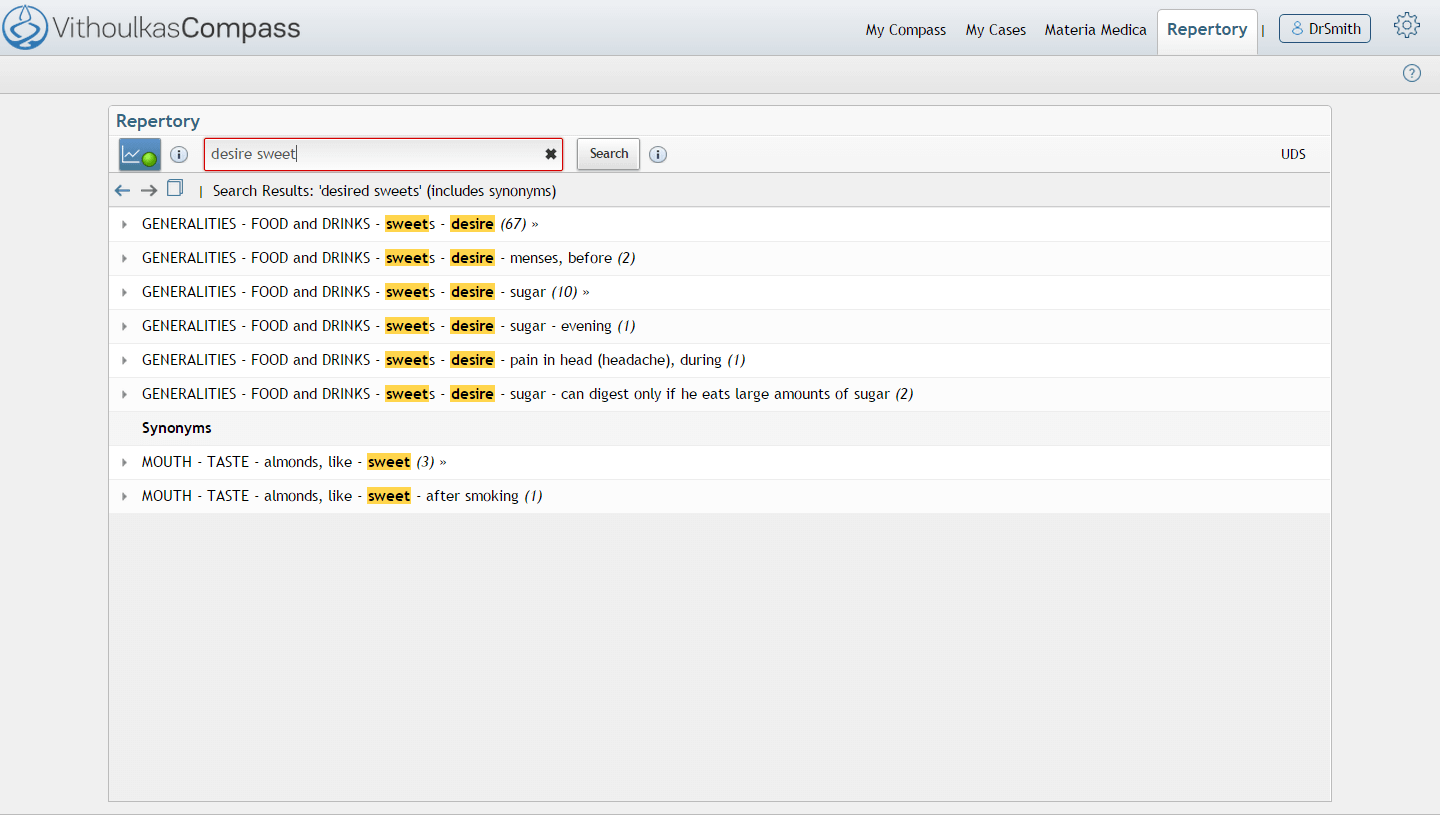Screen dimensions: 1441x815
Task: Open MOUTH - TASTE almonds, like sweet (3)
Action: point(294,462)
